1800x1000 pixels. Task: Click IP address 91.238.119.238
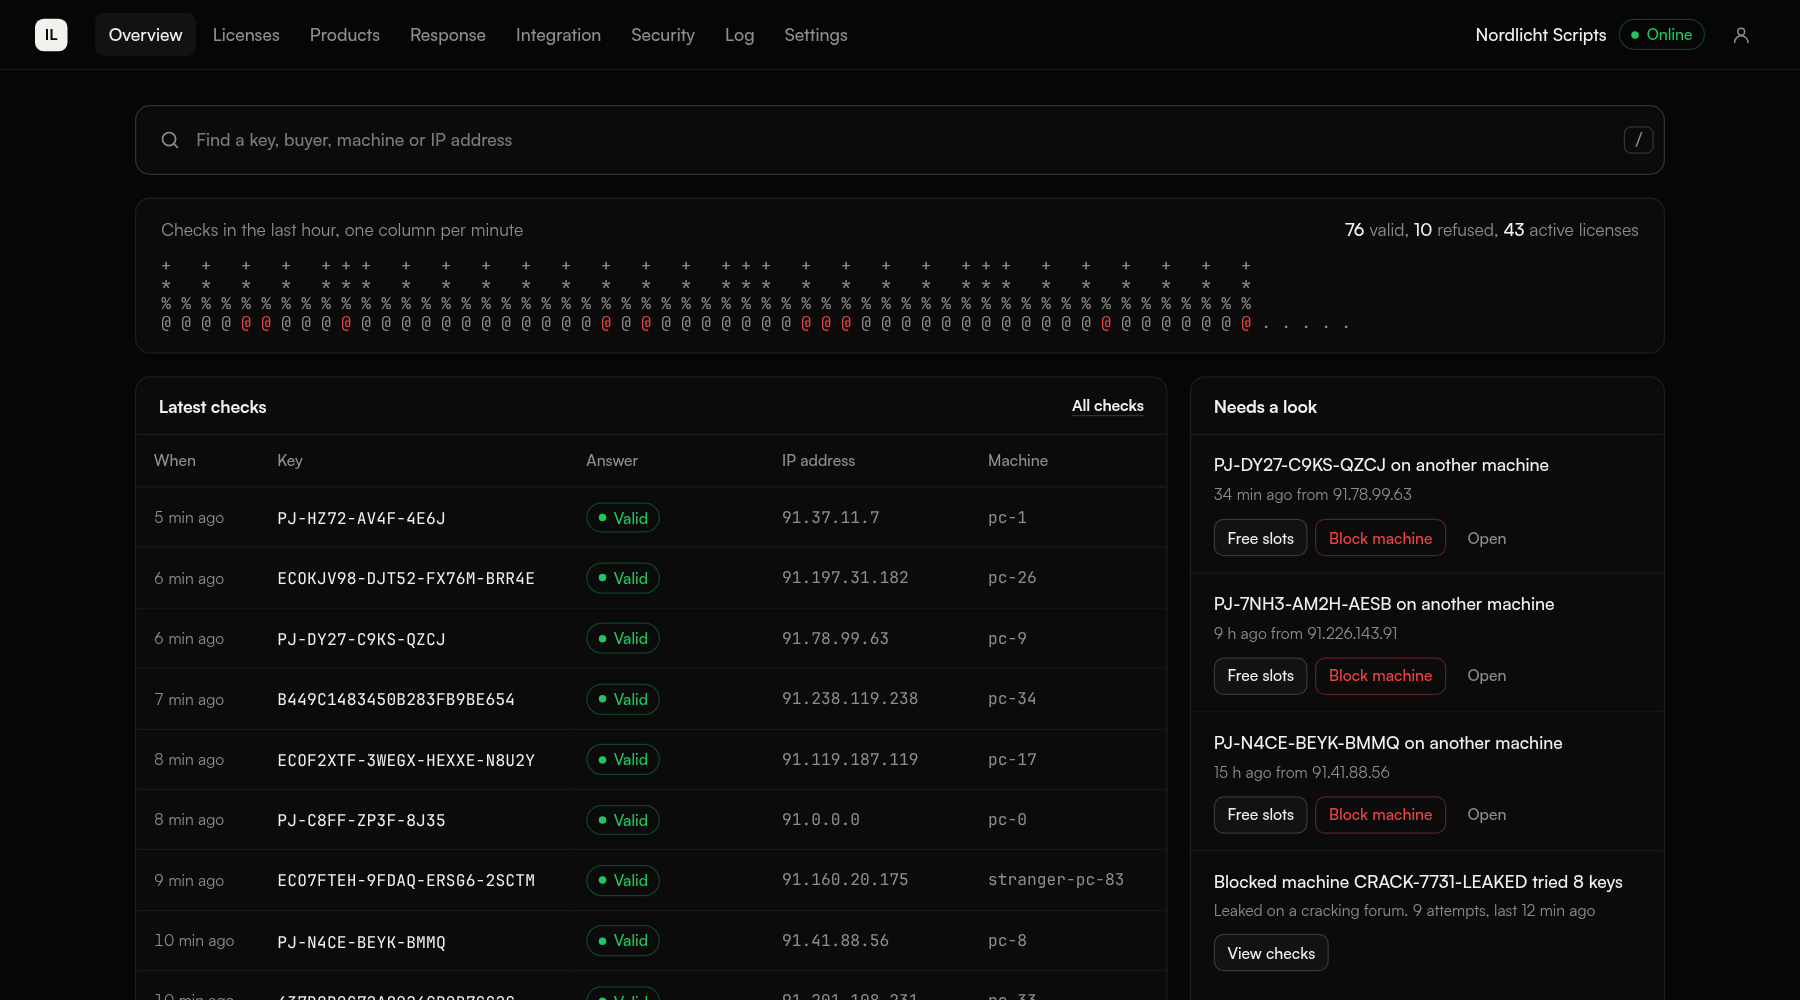(x=850, y=698)
